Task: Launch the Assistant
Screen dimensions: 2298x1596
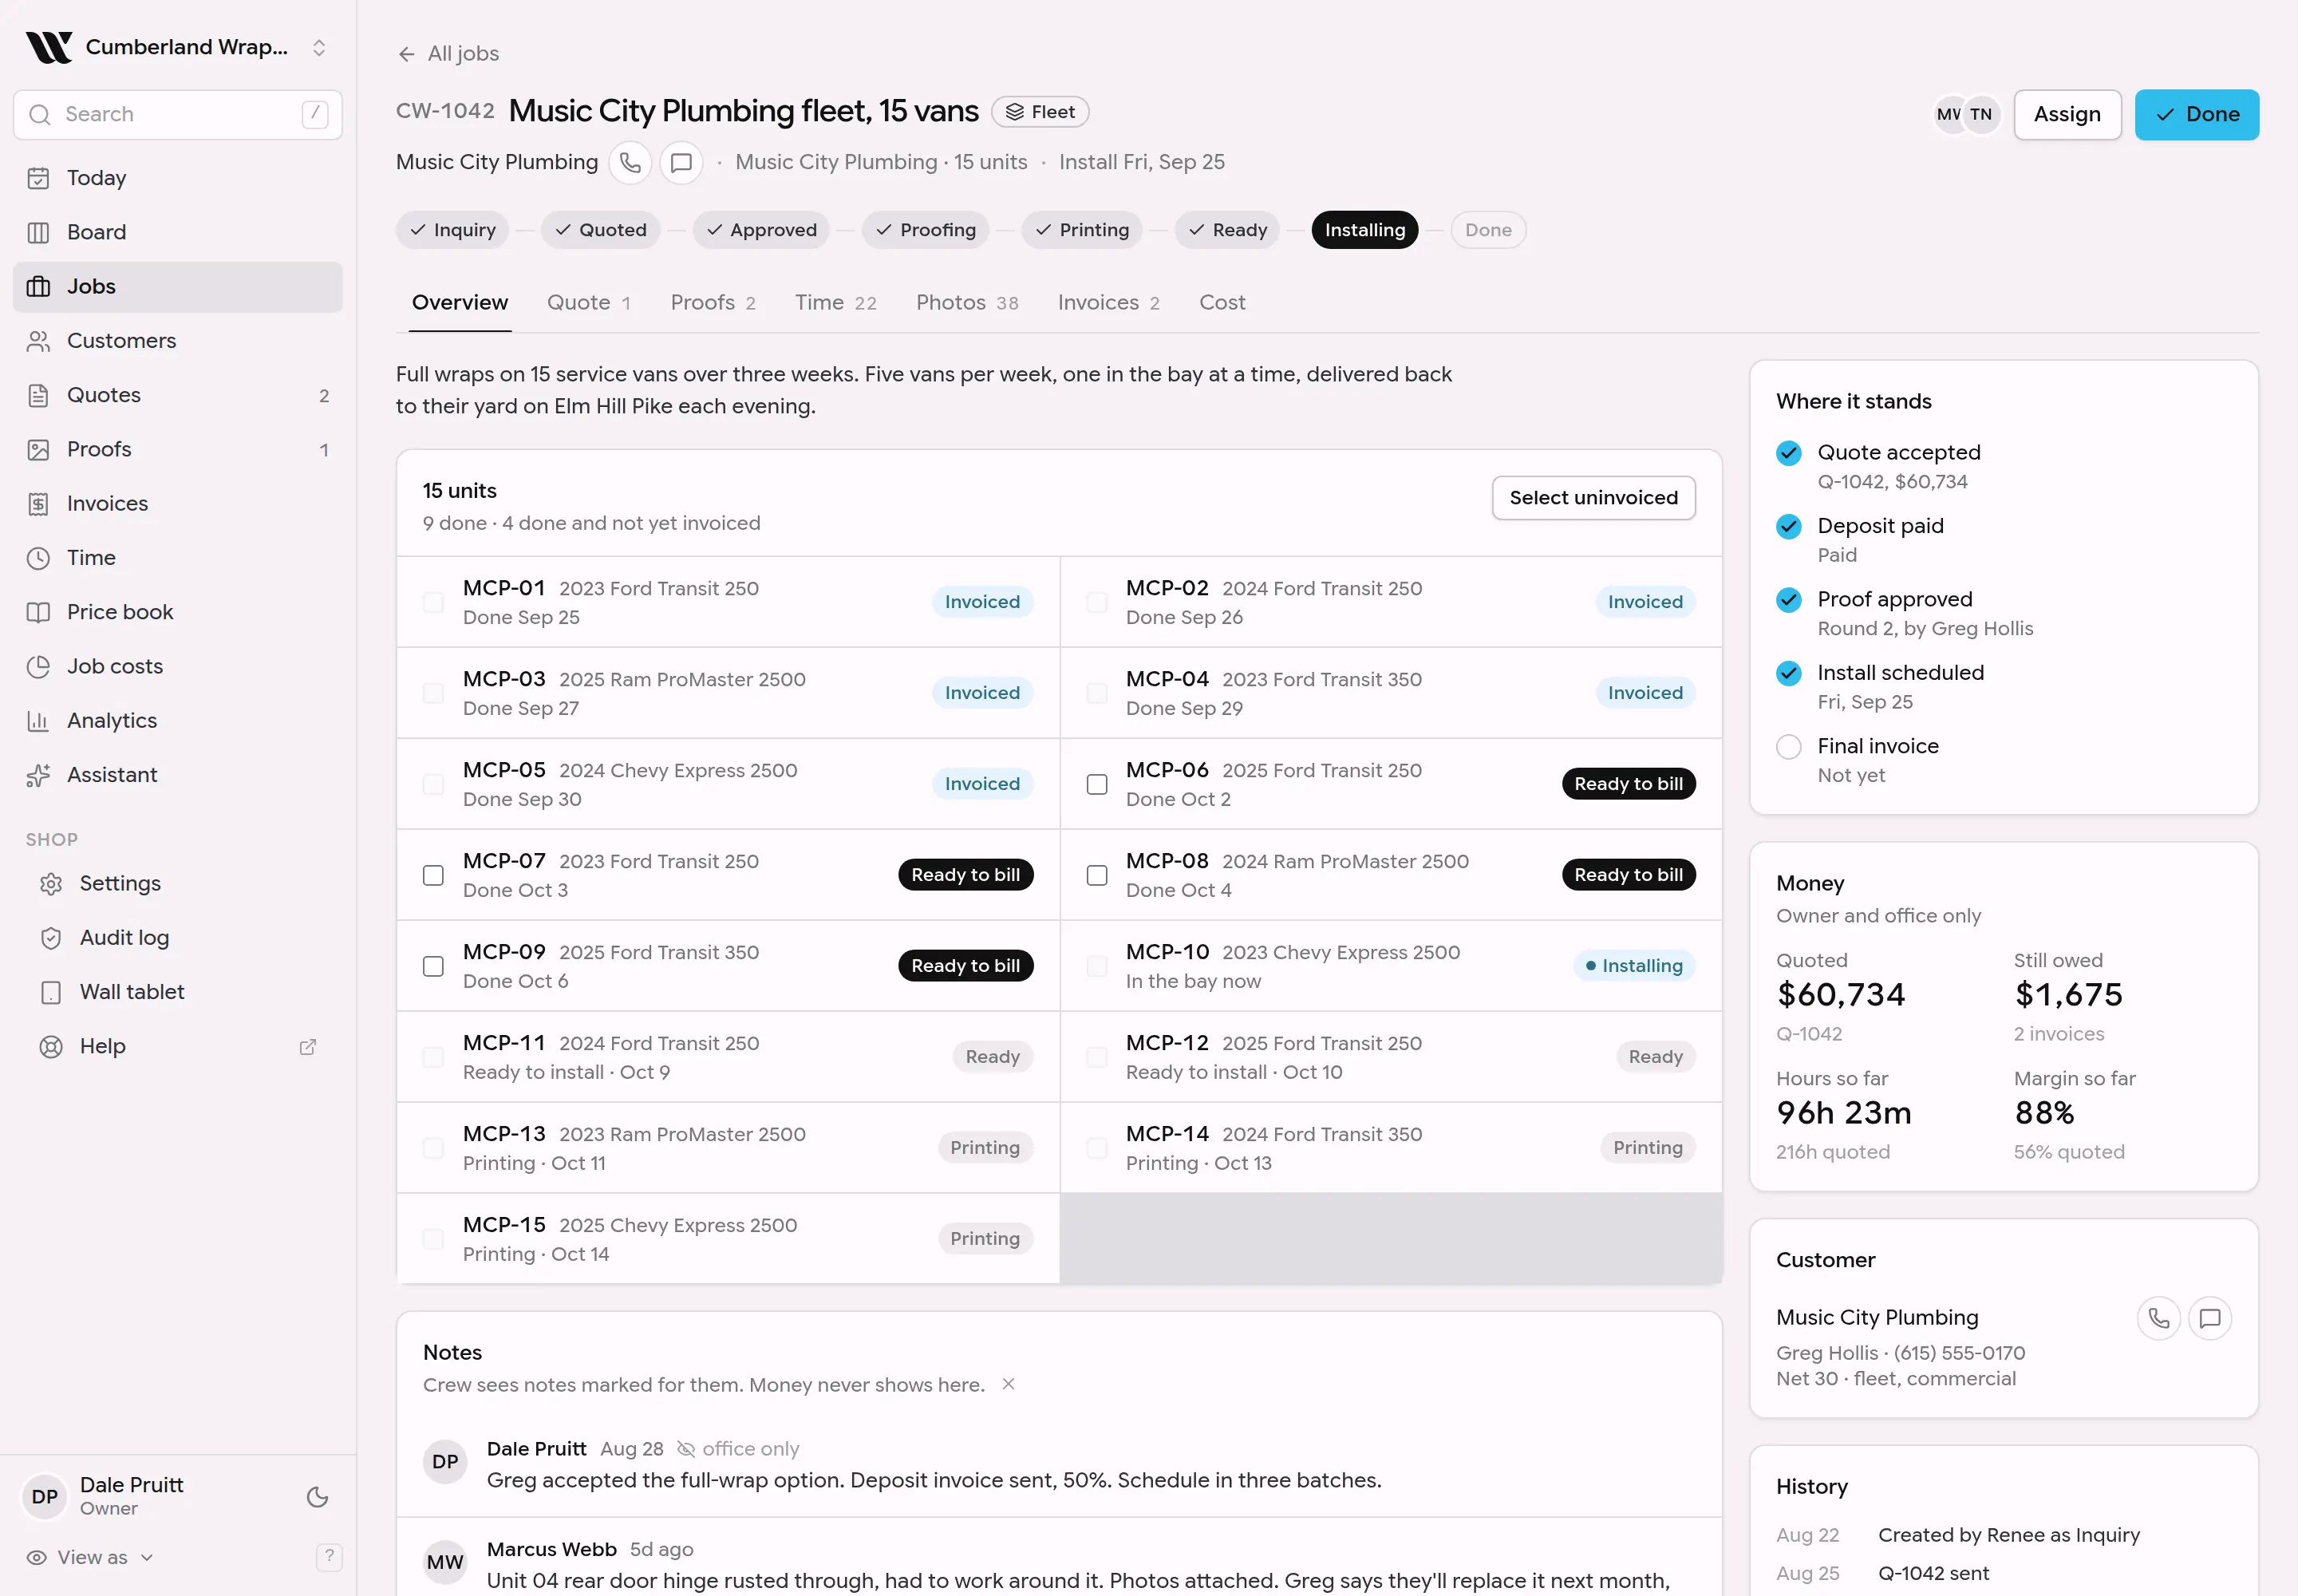Action: tap(177, 775)
